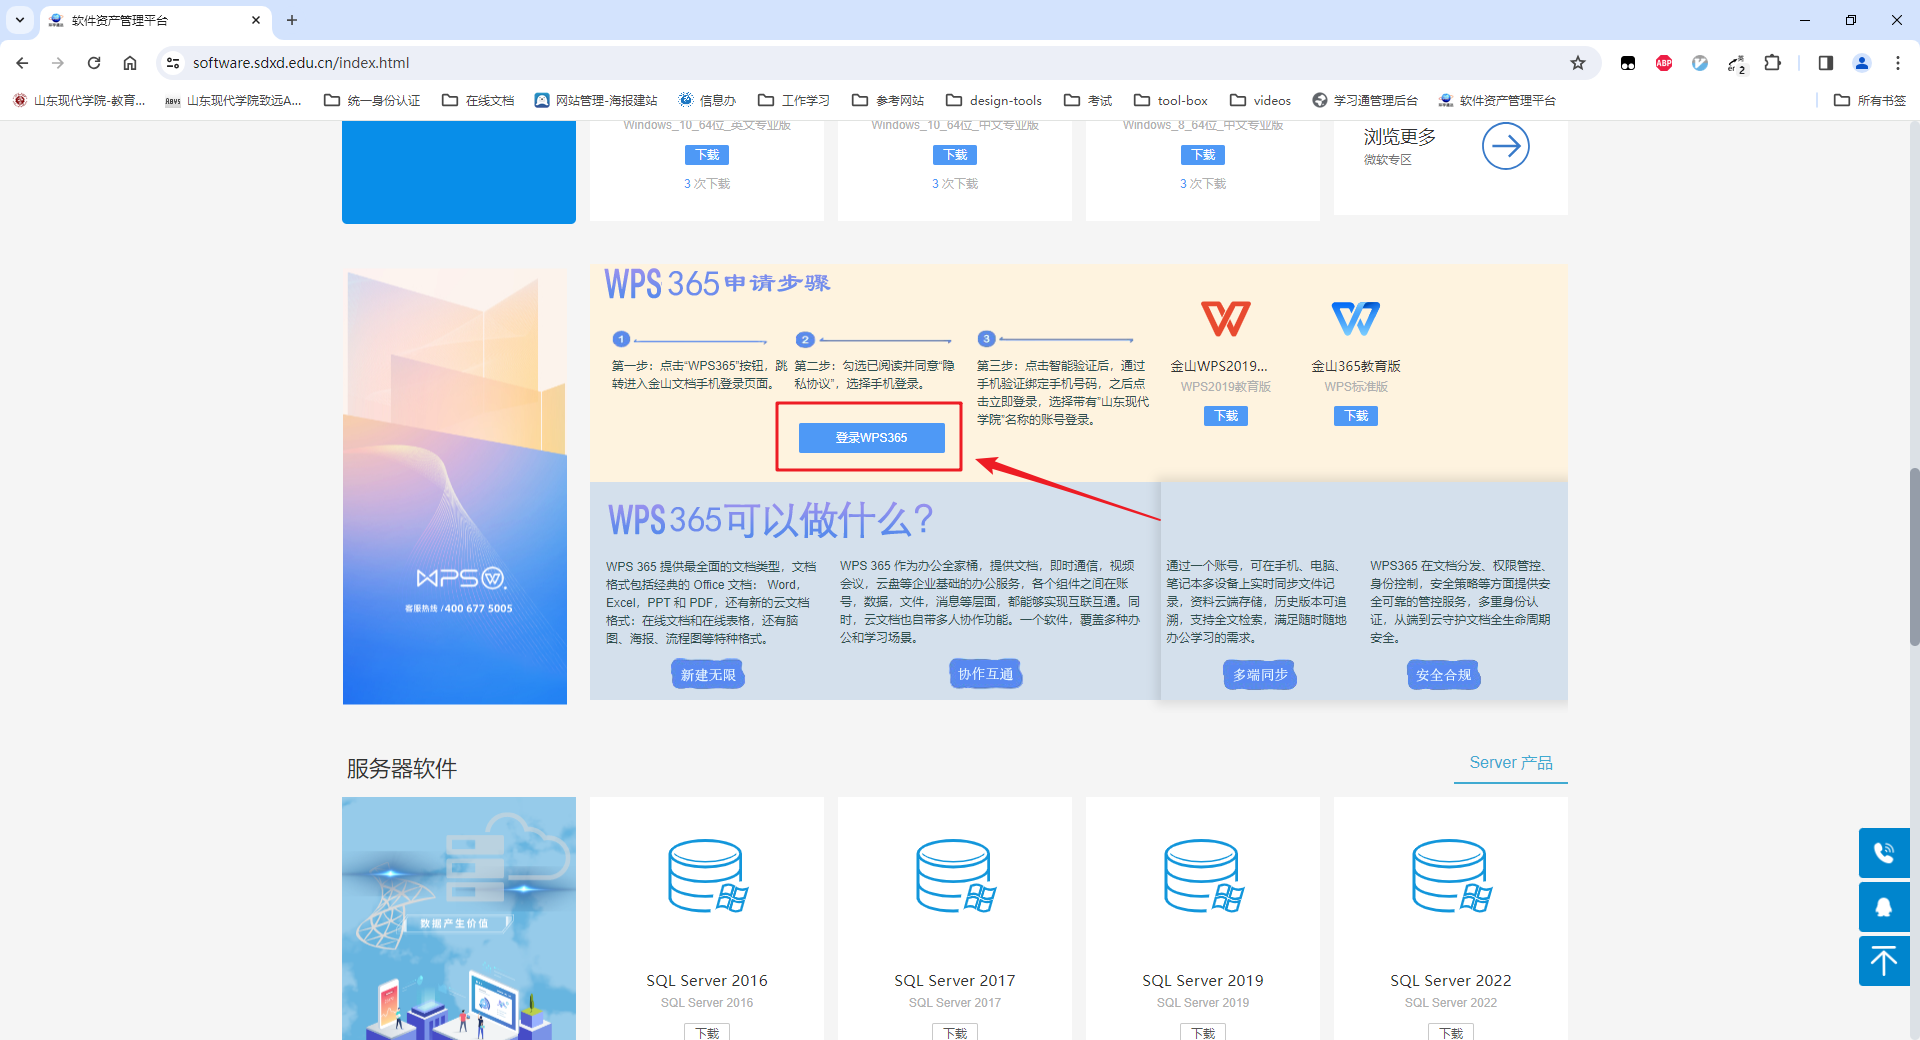Open the design-tools bookmark folder
This screenshot has height=1040, width=1920.
coord(994,100)
